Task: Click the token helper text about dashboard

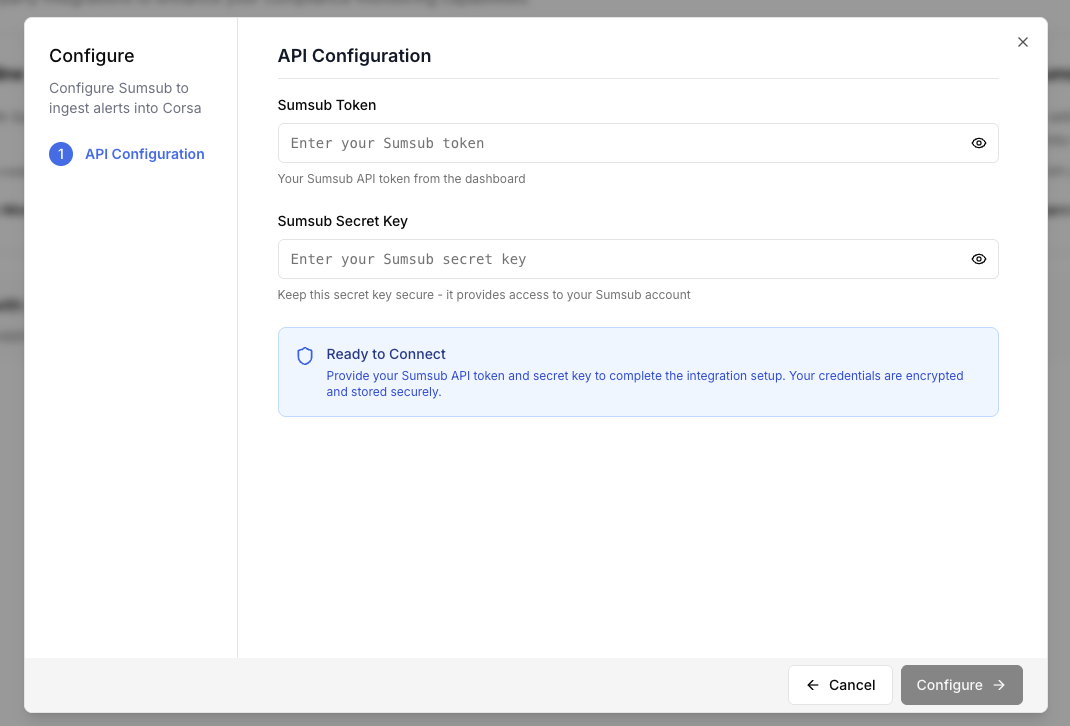Action: click(x=401, y=179)
